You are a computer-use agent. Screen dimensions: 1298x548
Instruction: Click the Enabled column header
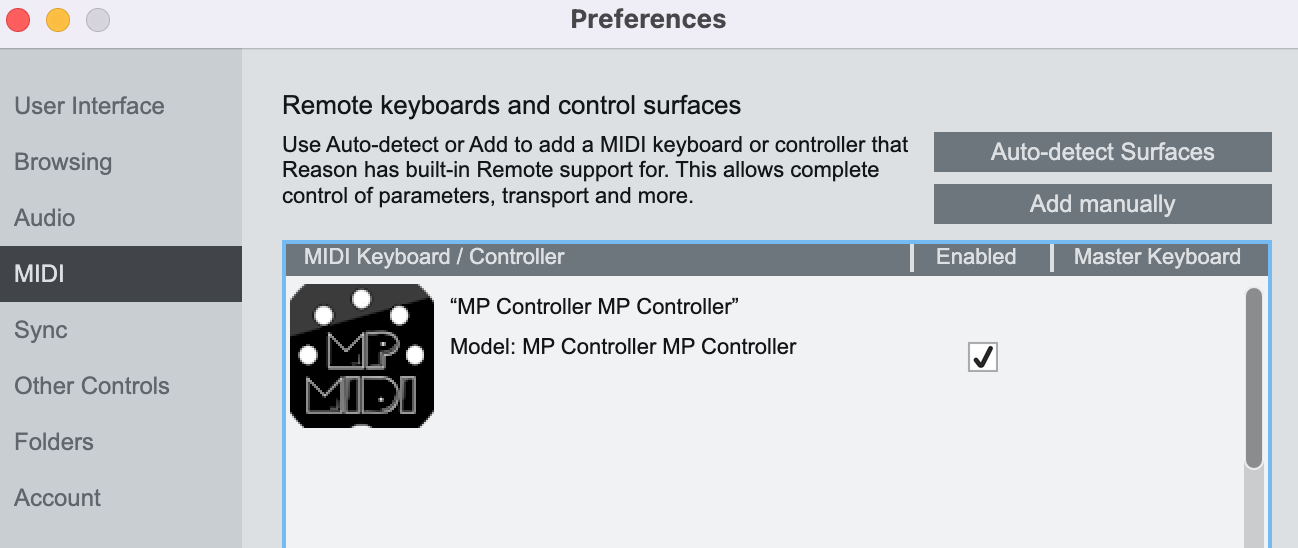pyautogui.click(x=976, y=257)
